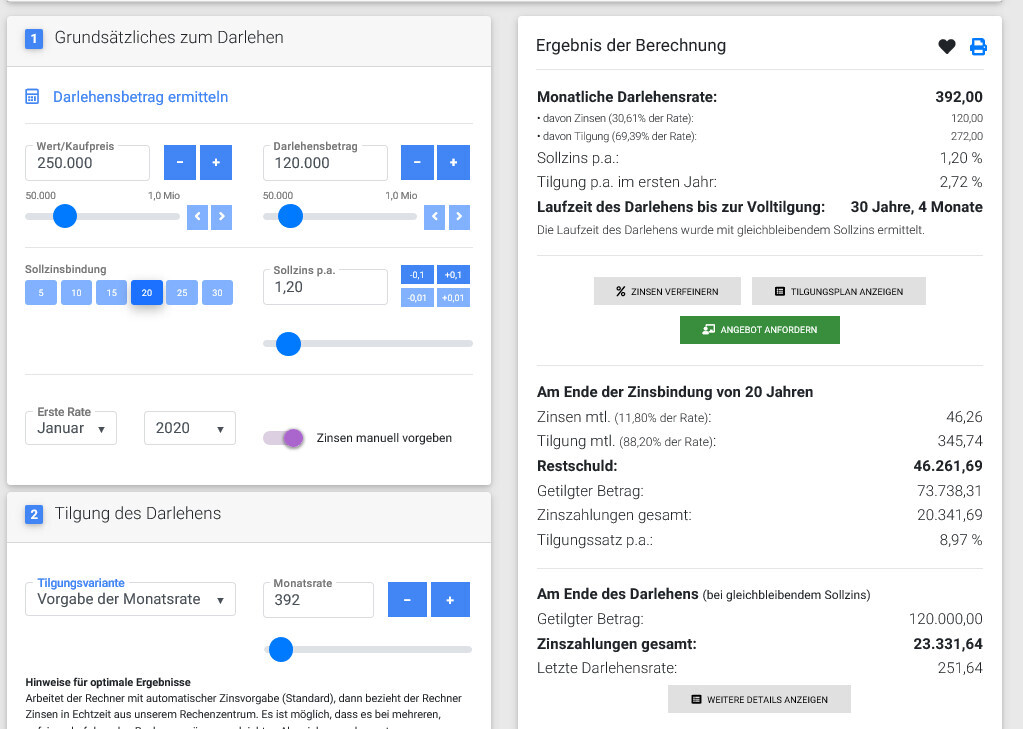
Task: Click the green Angebot anfordern button
Action: [x=759, y=330]
